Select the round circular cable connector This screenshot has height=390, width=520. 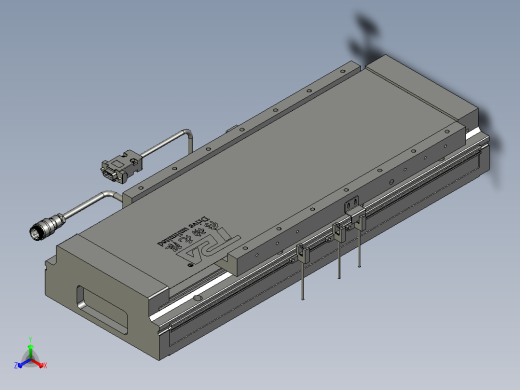(47, 227)
